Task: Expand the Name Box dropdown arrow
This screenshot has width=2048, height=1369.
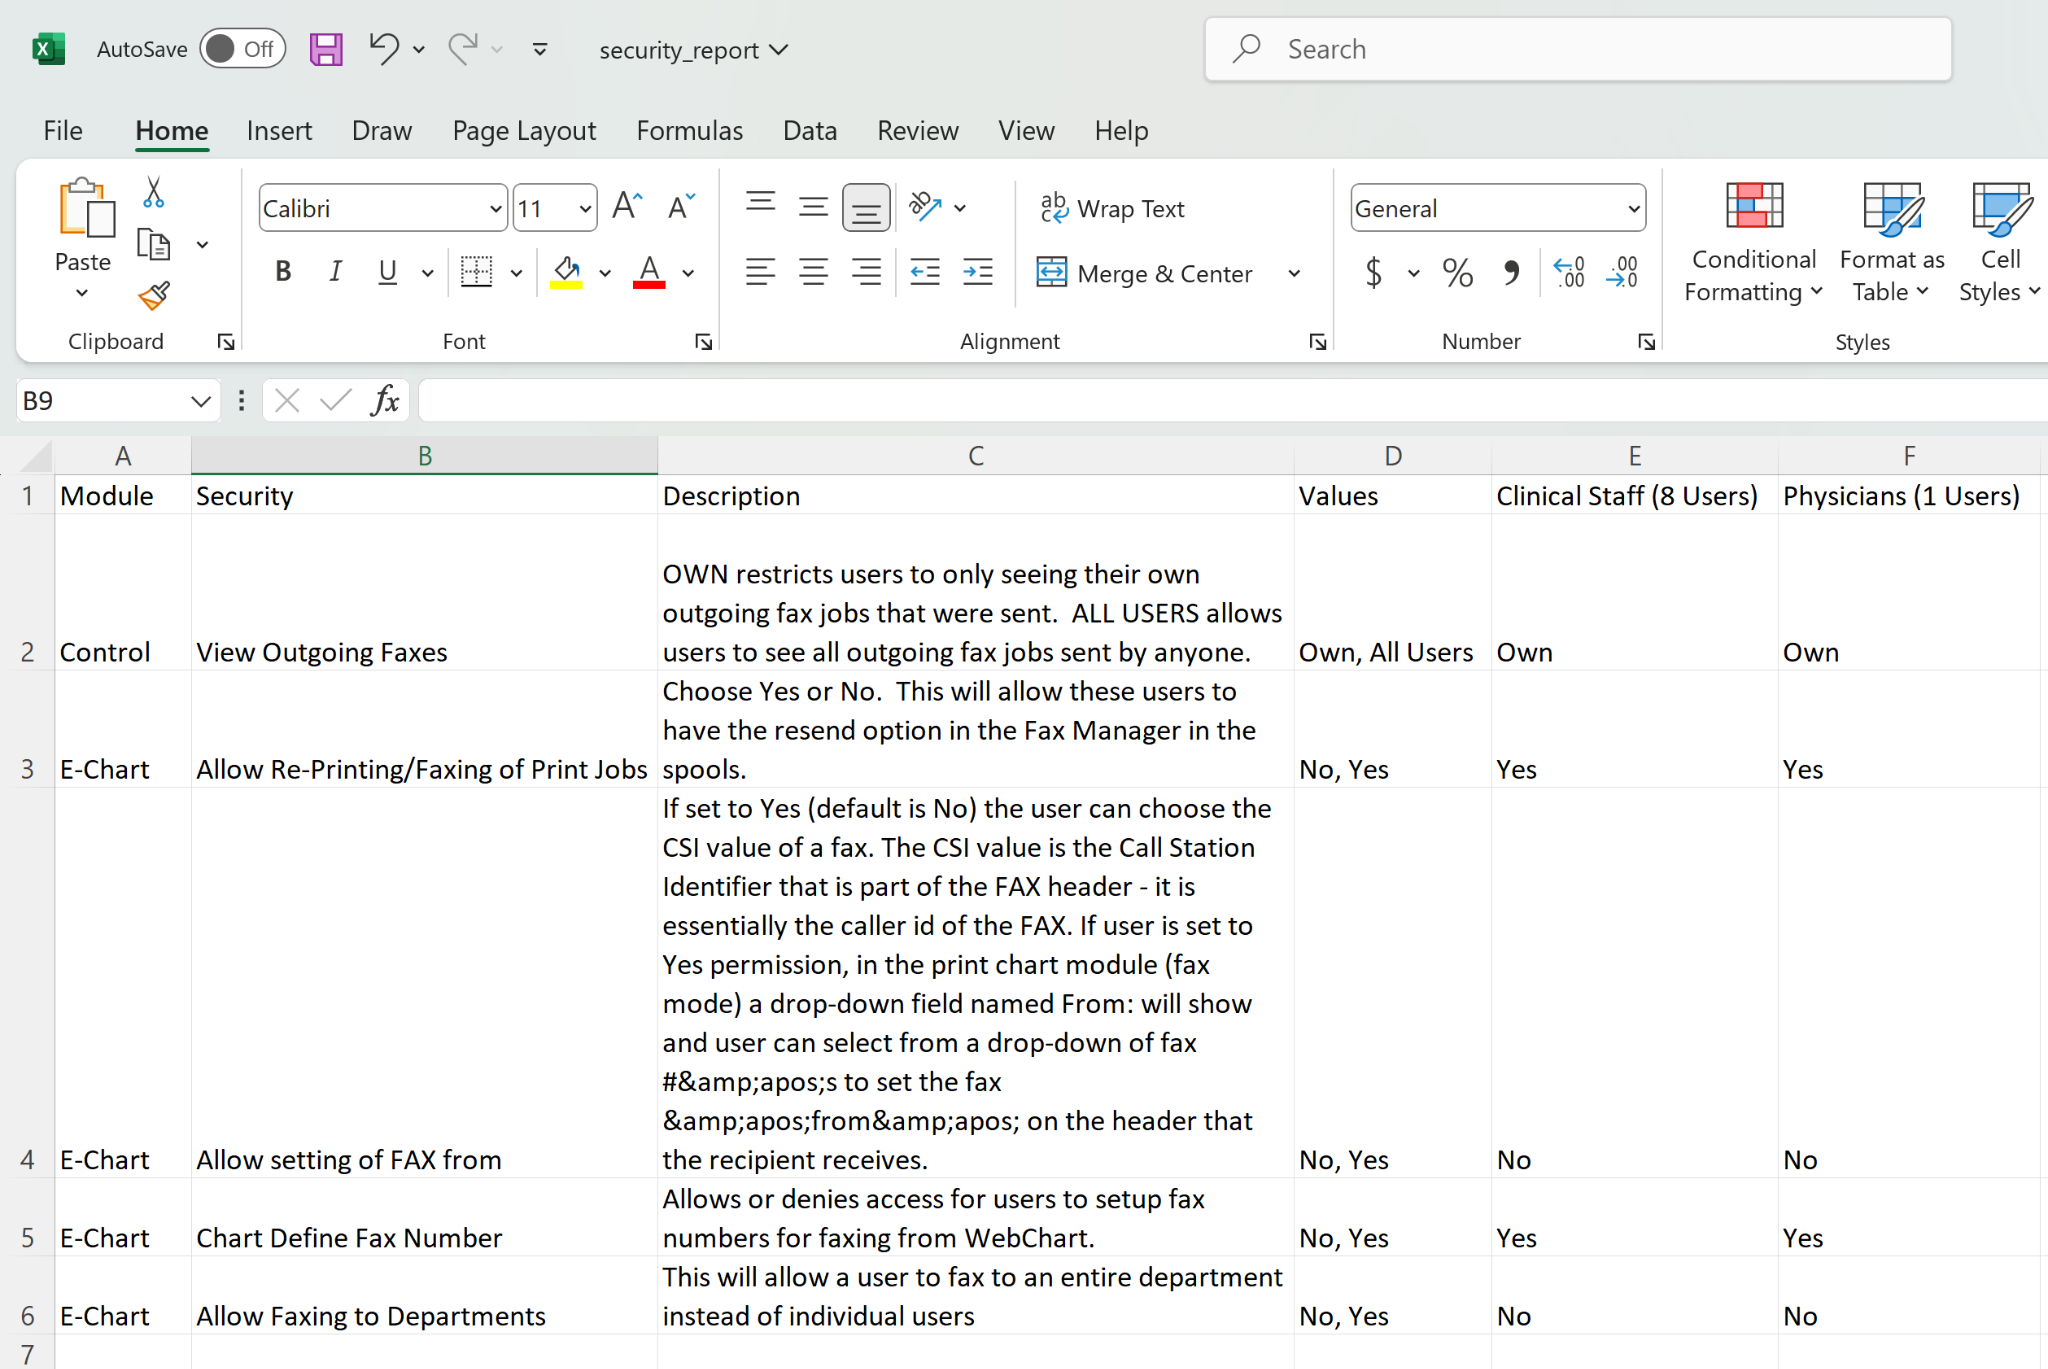Action: [x=200, y=401]
